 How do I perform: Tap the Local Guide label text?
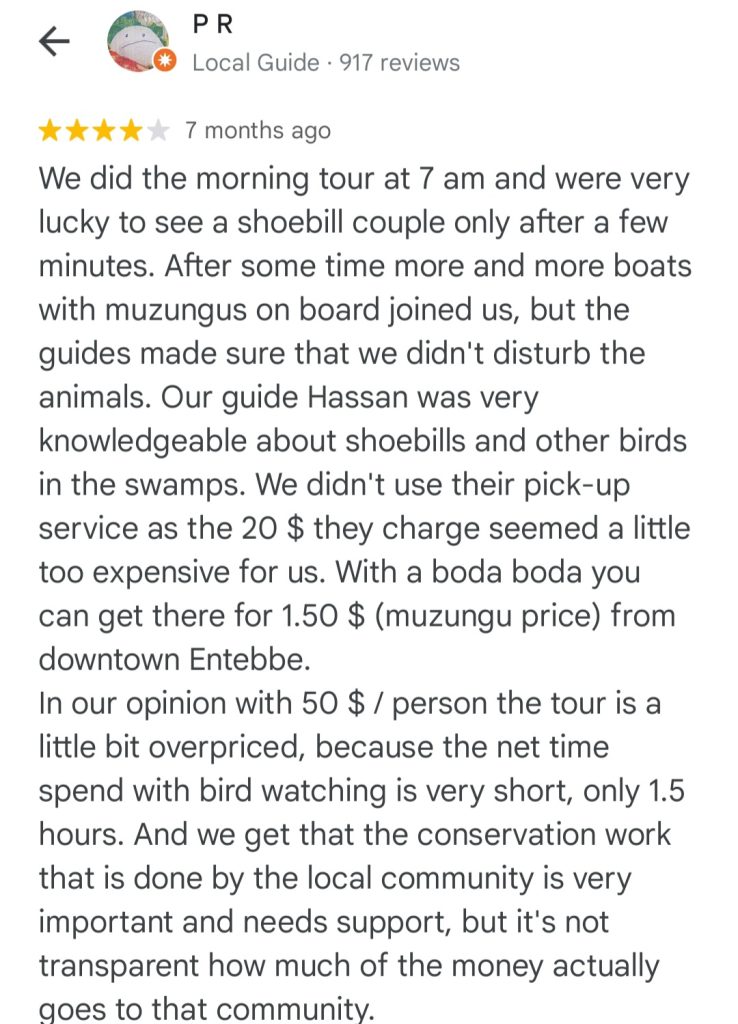pyautogui.click(x=255, y=63)
